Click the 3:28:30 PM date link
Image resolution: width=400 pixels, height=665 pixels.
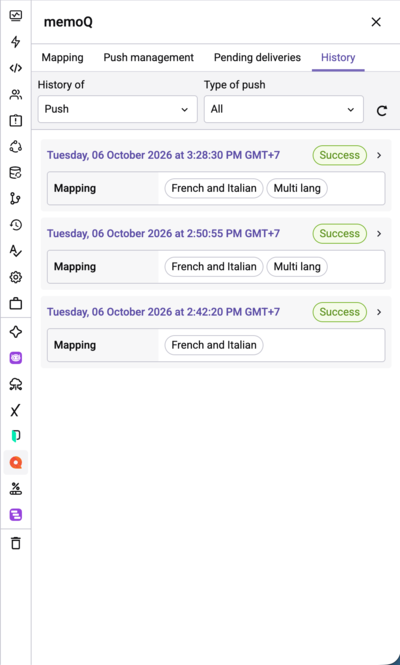click(163, 155)
